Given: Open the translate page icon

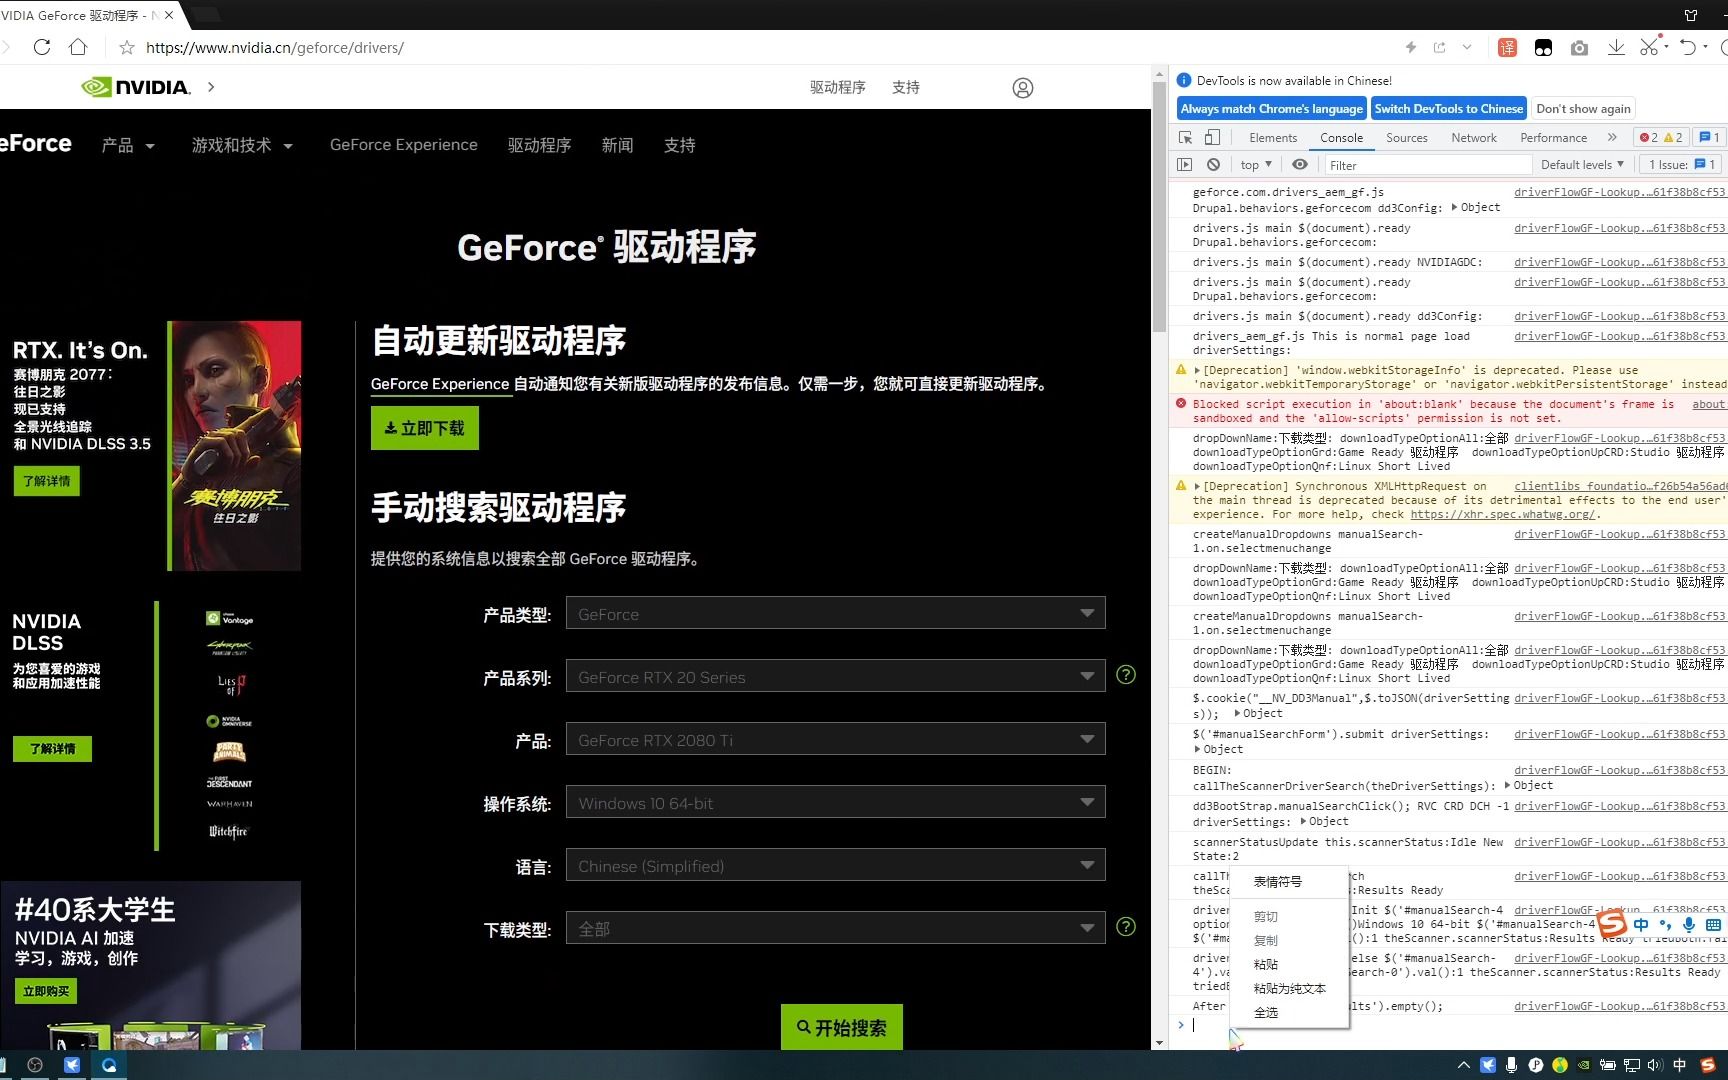Looking at the screenshot, I should (x=1507, y=47).
